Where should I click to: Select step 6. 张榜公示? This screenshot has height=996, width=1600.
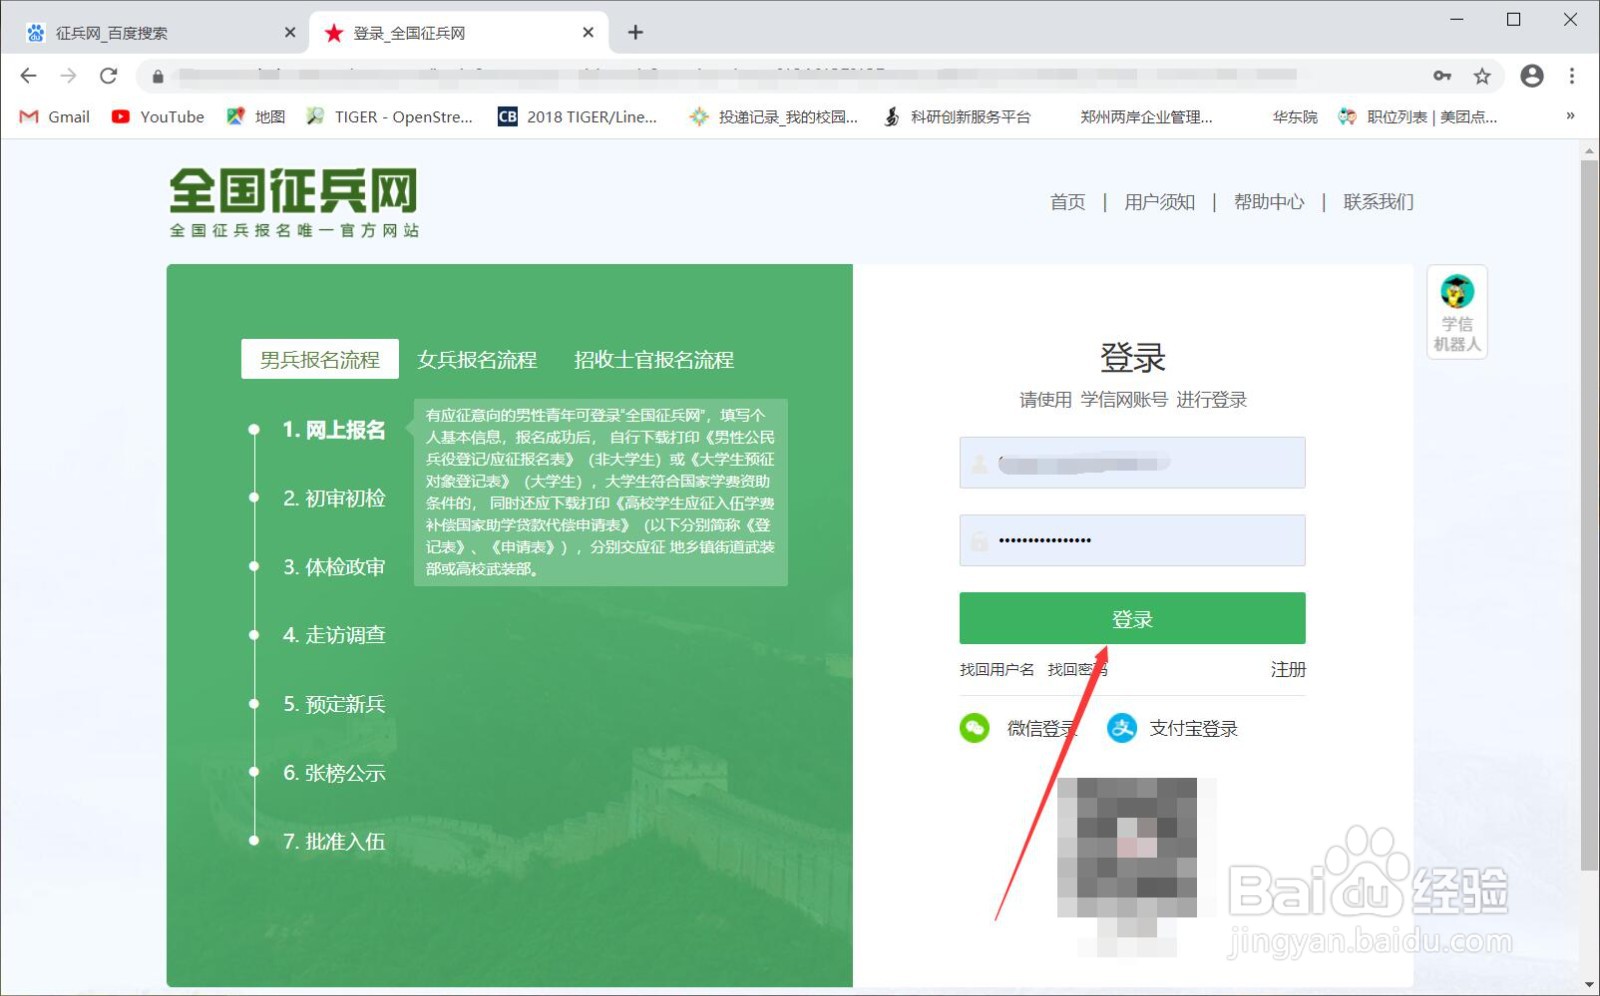[x=334, y=773]
